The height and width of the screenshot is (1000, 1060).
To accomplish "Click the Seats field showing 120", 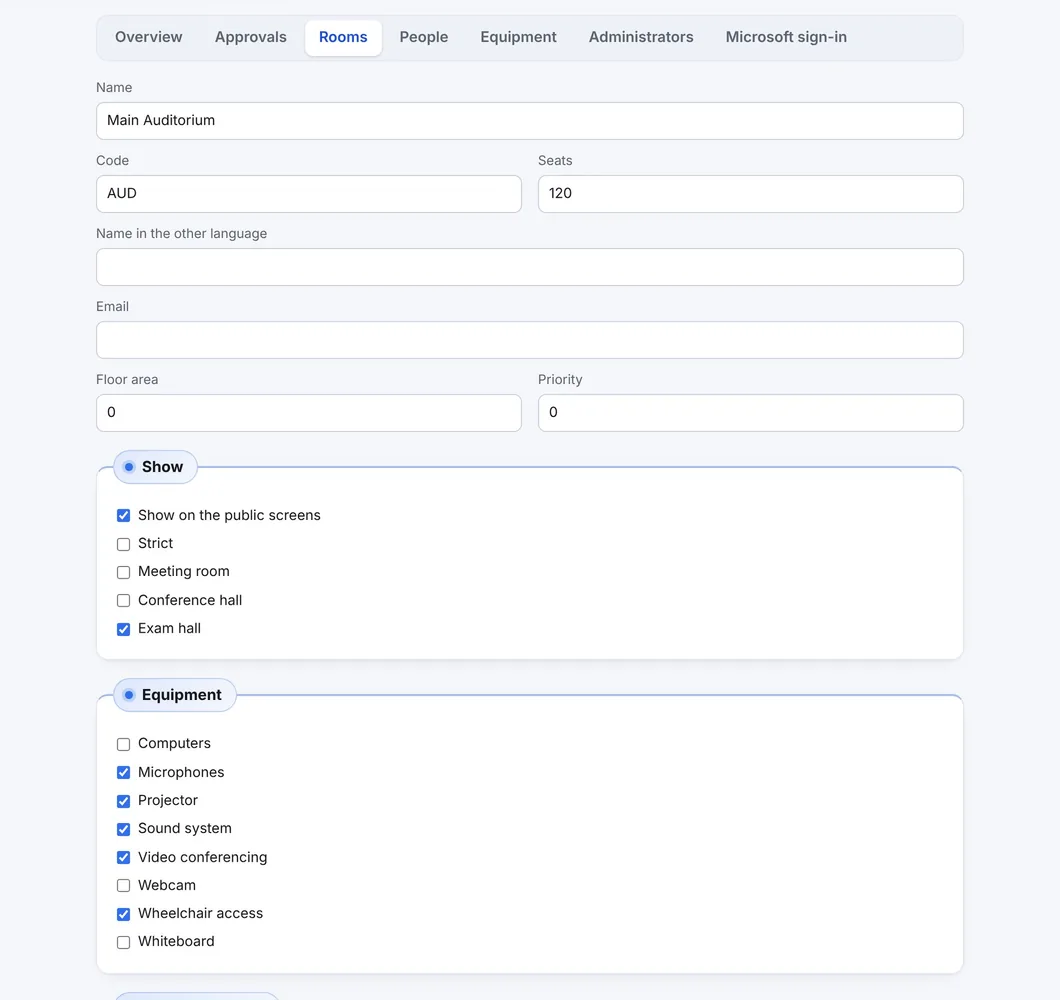I will coord(750,194).
